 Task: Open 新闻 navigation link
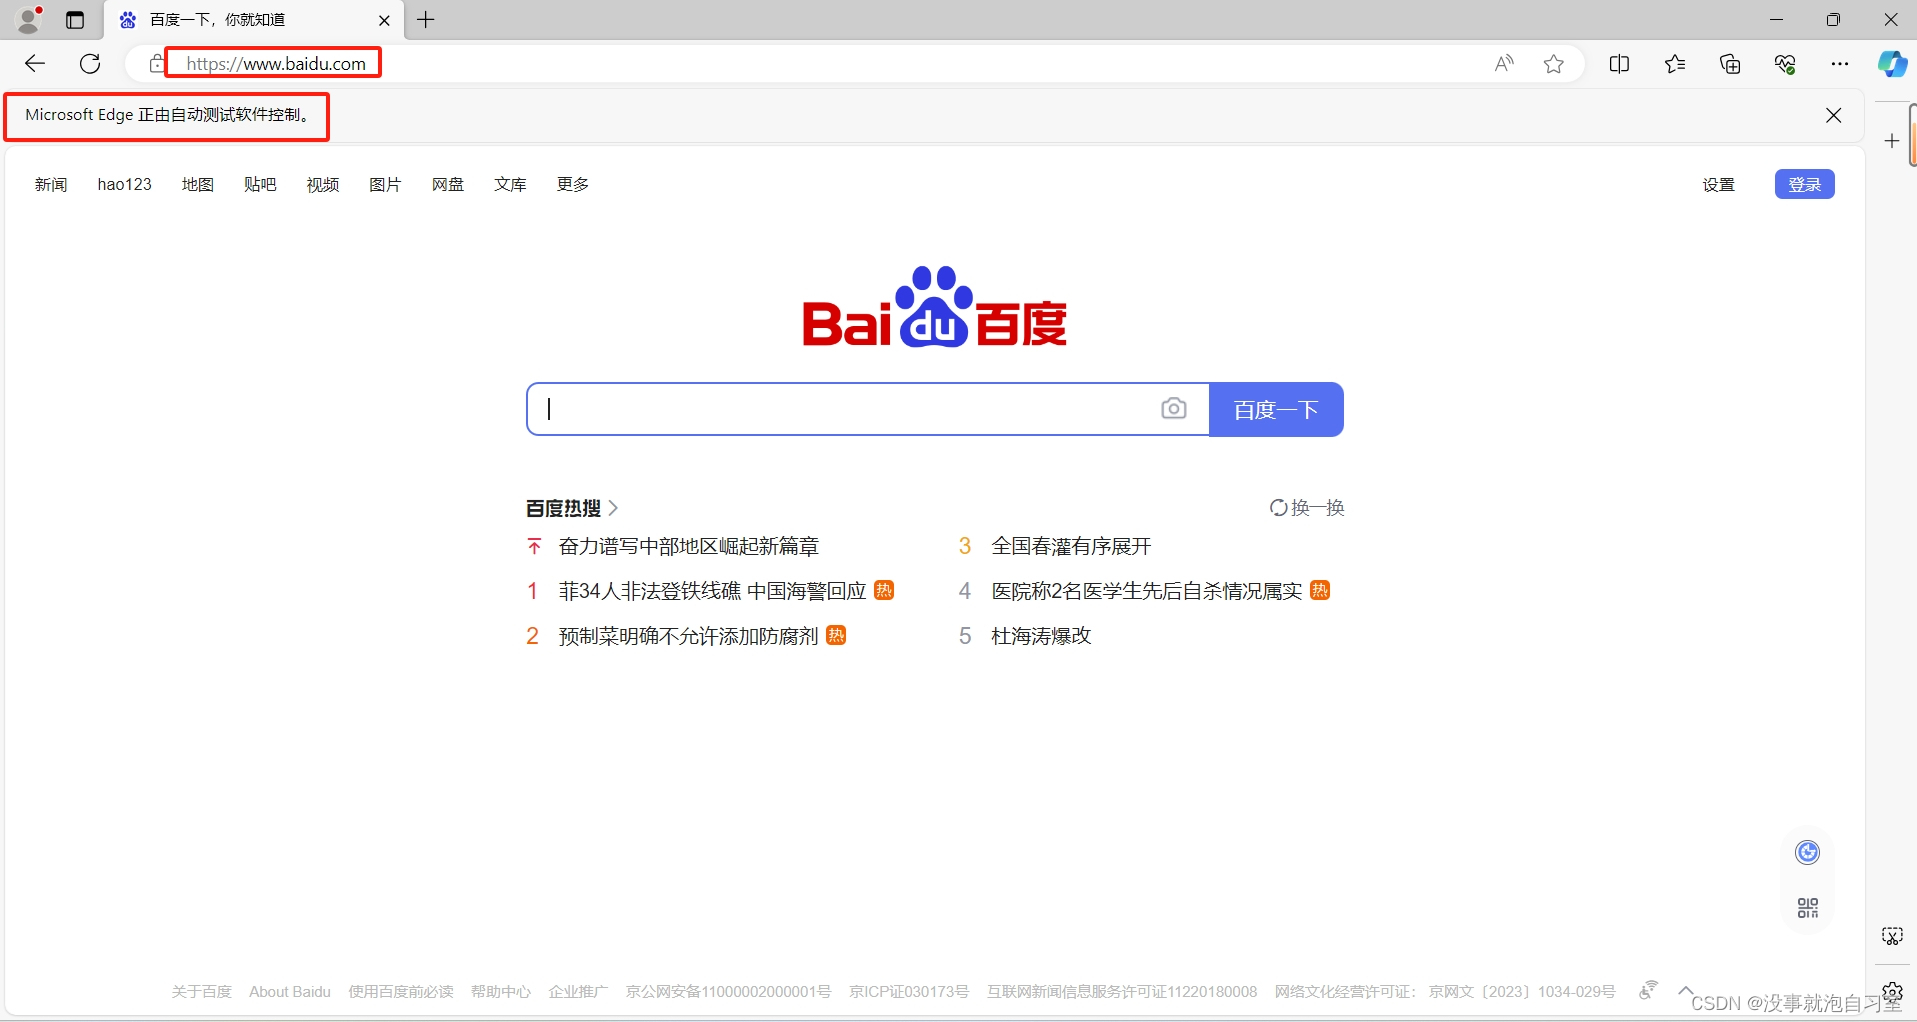pos(51,184)
